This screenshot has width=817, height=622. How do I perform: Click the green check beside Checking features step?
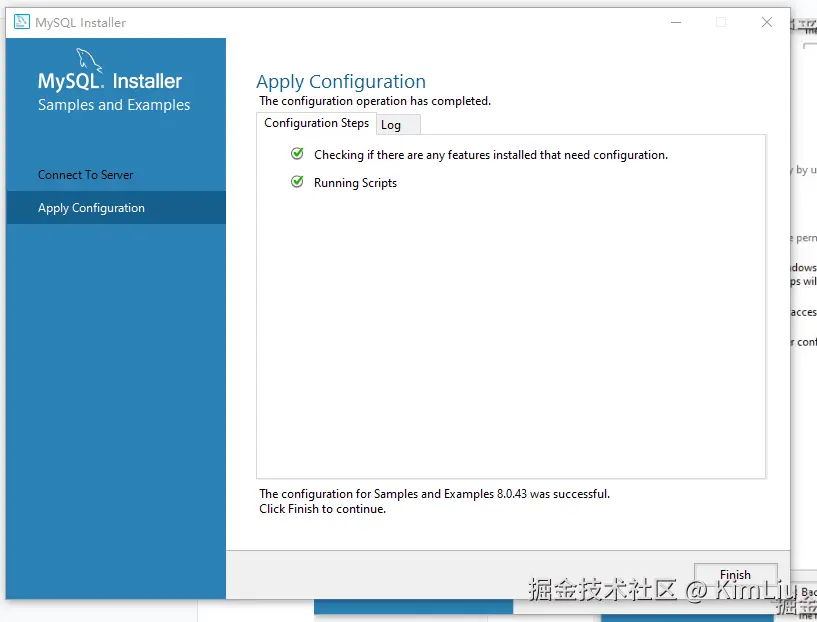[297, 154]
